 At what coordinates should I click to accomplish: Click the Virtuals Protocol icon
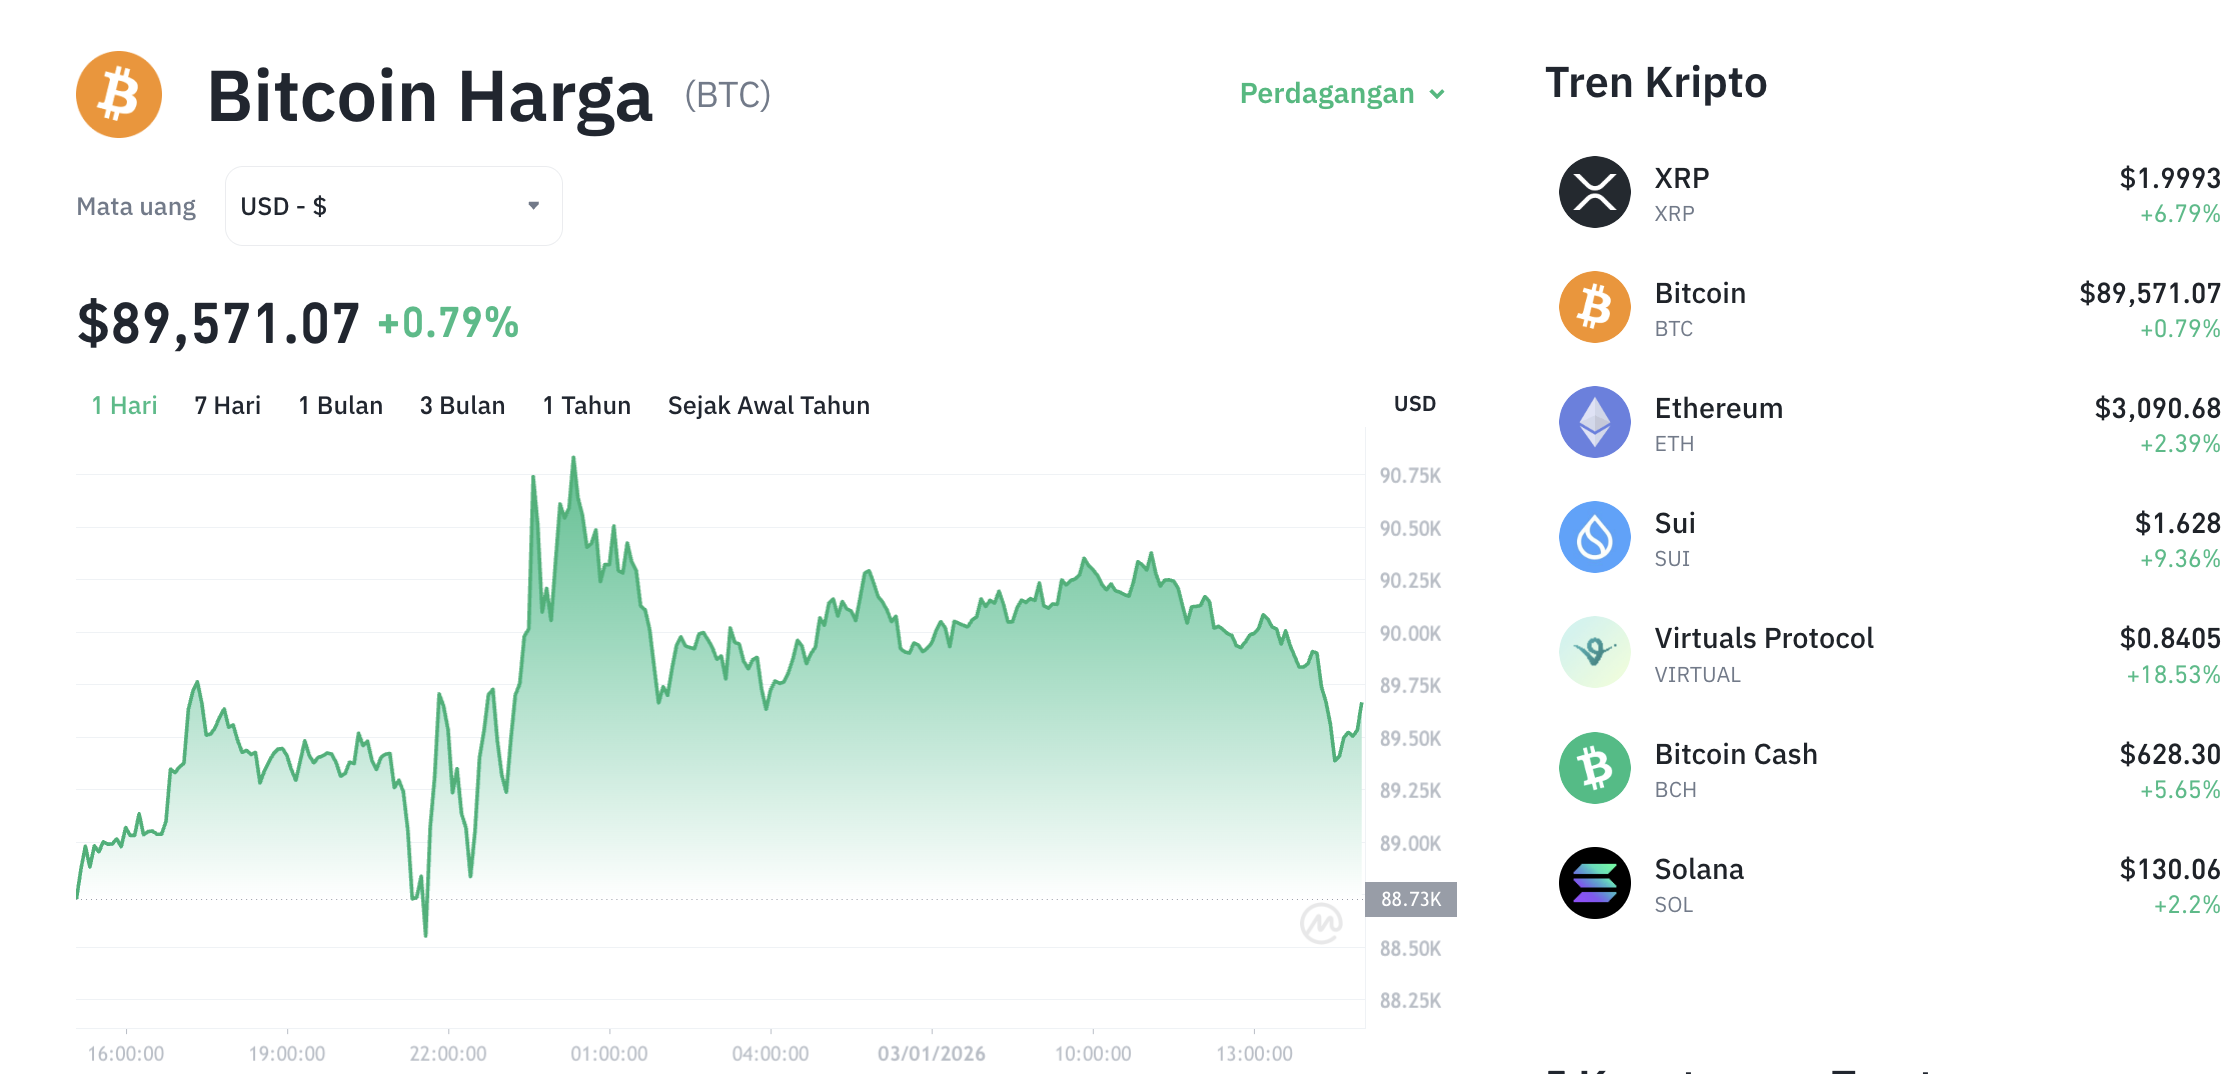1593,652
